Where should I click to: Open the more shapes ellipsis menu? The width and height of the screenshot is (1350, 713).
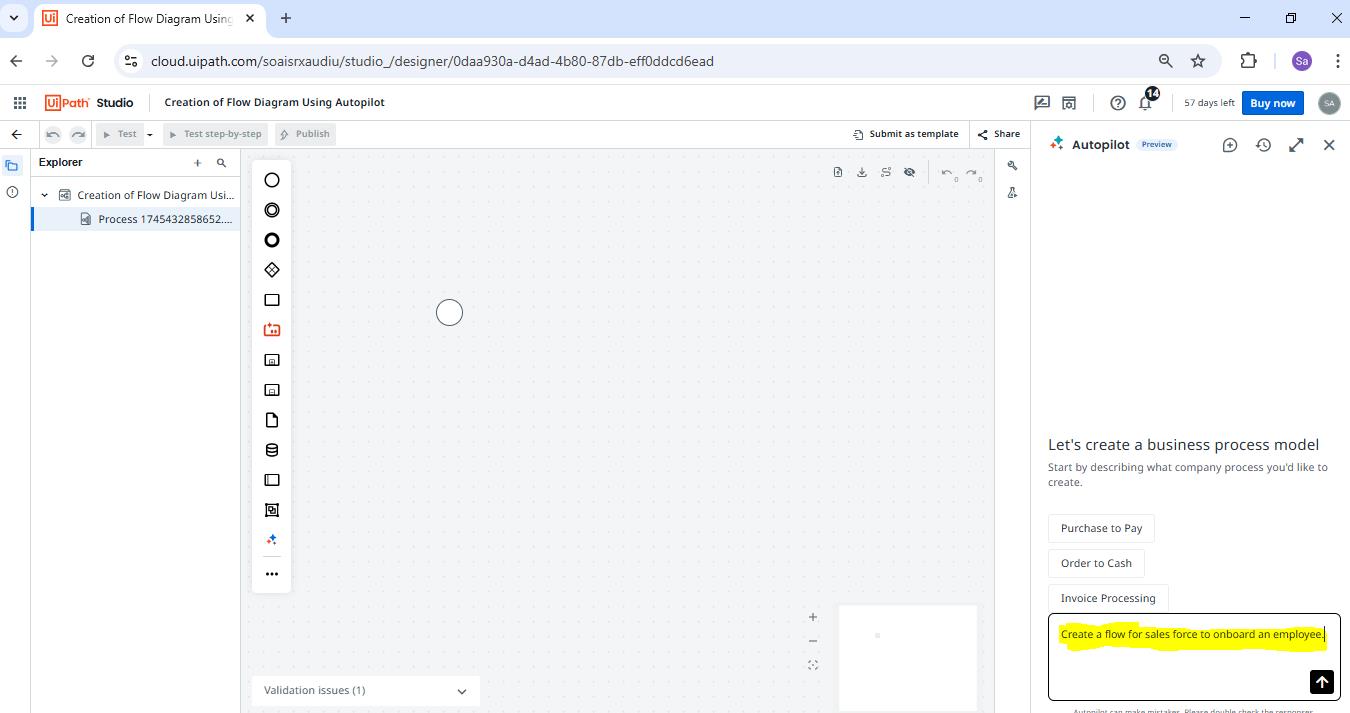[x=271, y=573]
